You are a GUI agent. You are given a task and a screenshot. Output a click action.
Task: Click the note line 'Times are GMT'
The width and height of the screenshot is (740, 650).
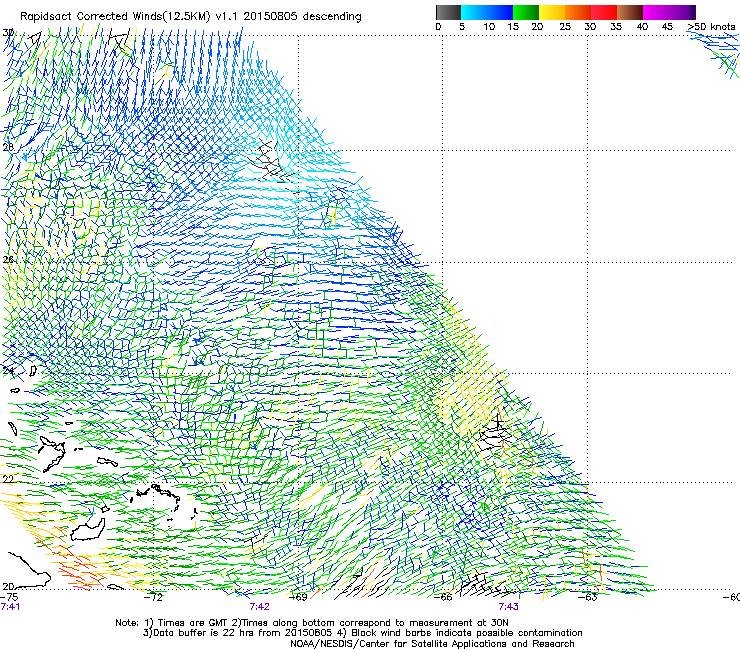point(312,623)
